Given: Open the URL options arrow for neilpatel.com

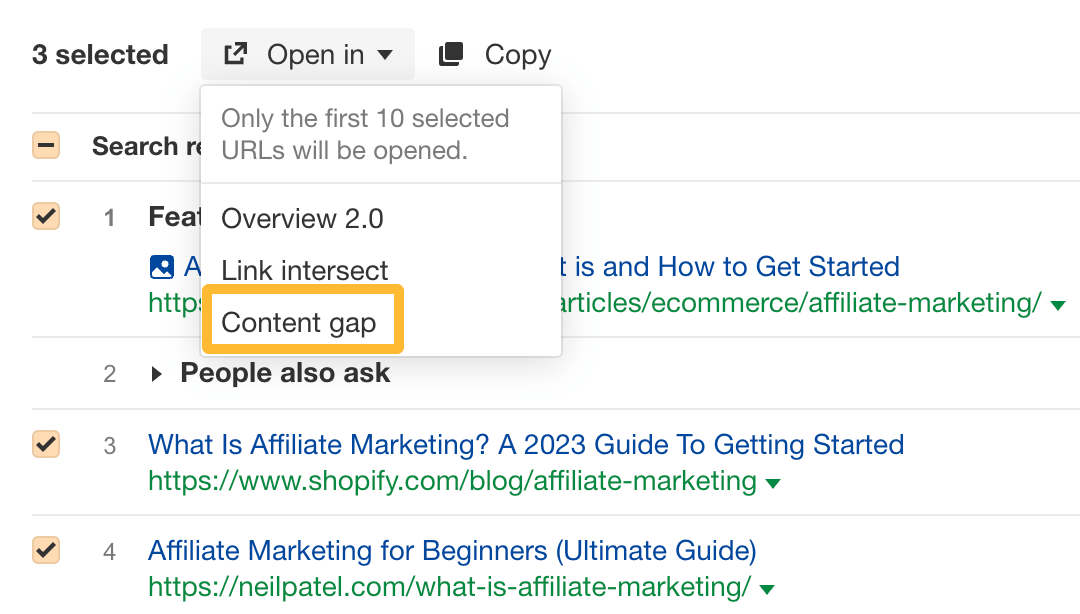Looking at the screenshot, I should point(765,589).
